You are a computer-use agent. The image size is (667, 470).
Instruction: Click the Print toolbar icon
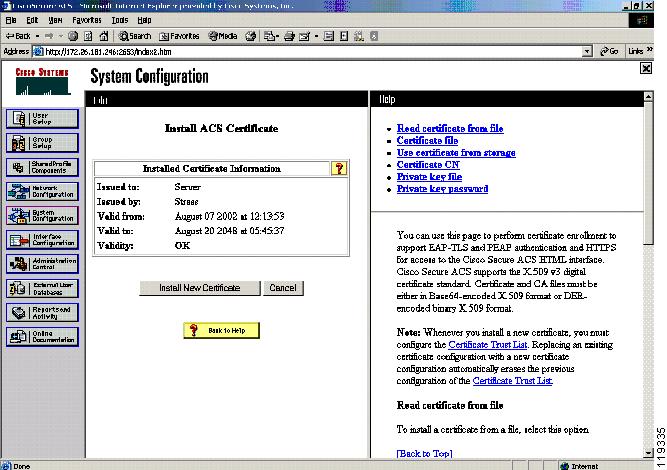pos(289,37)
